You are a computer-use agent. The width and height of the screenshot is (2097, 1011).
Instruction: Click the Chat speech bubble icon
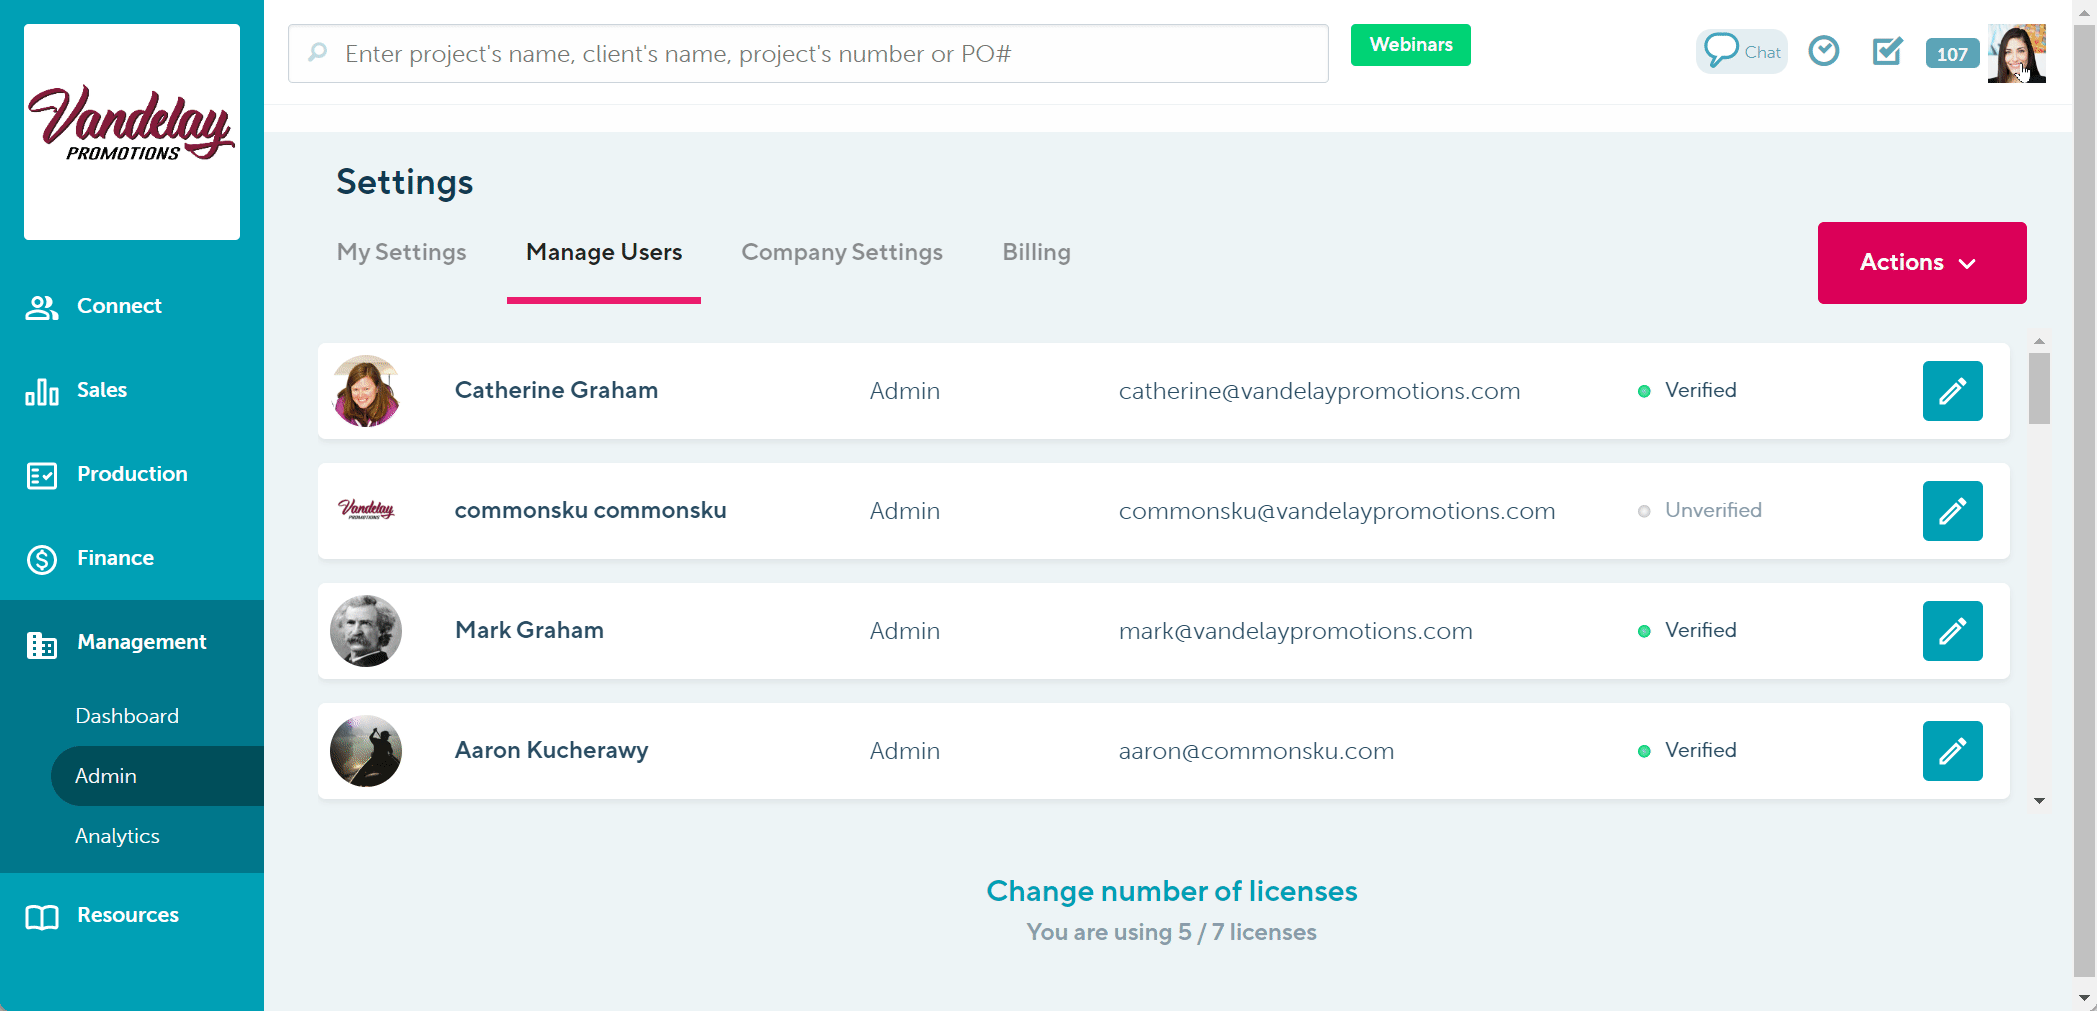[1722, 50]
